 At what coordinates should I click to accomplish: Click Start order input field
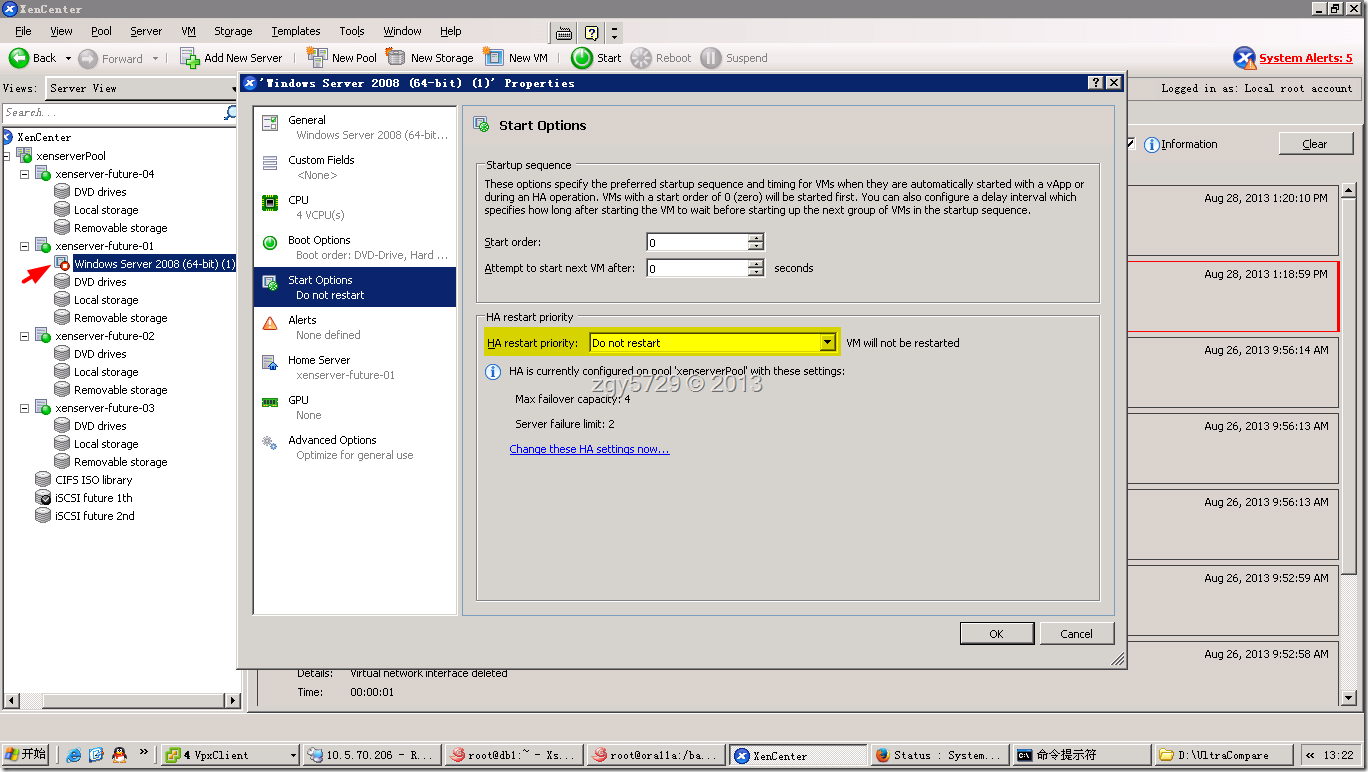pyautogui.click(x=697, y=242)
